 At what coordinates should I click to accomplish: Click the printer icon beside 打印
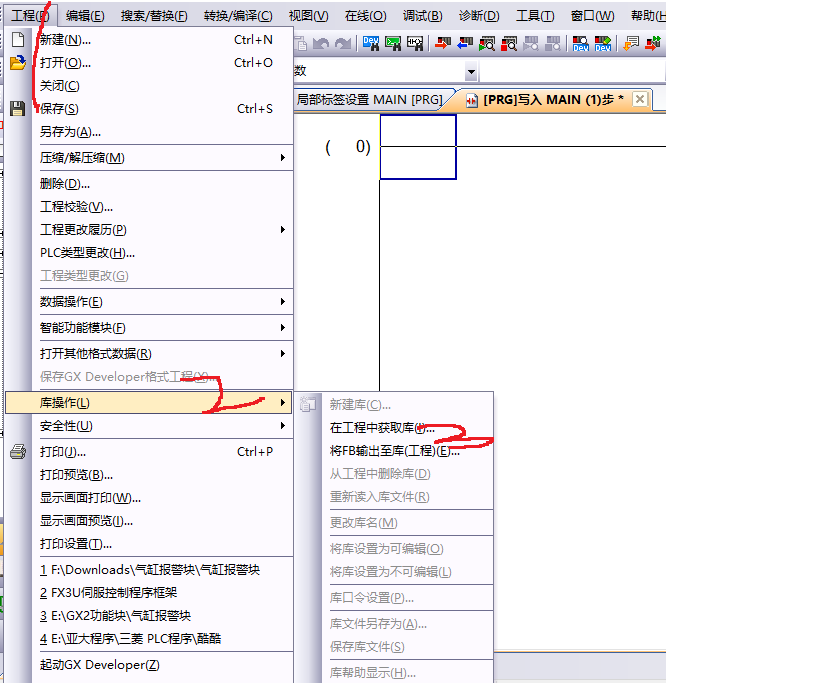[17, 452]
